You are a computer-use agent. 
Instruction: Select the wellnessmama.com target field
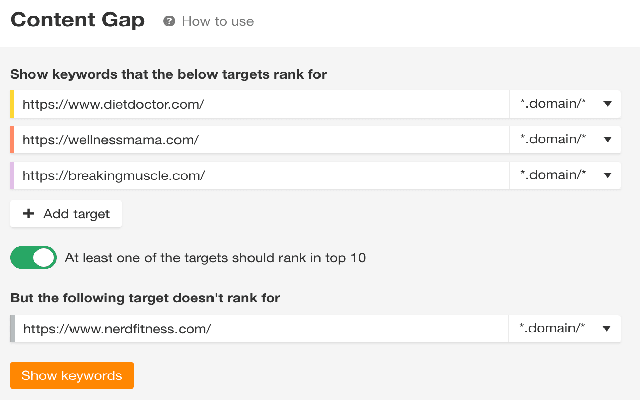click(260, 140)
